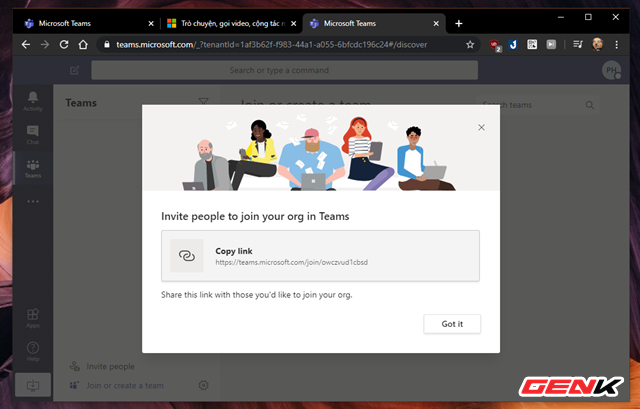The width and height of the screenshot is (640, 409).
Task: Switch to the Trò chuyện, gọi video tab
Action: [x=231, y=23]
